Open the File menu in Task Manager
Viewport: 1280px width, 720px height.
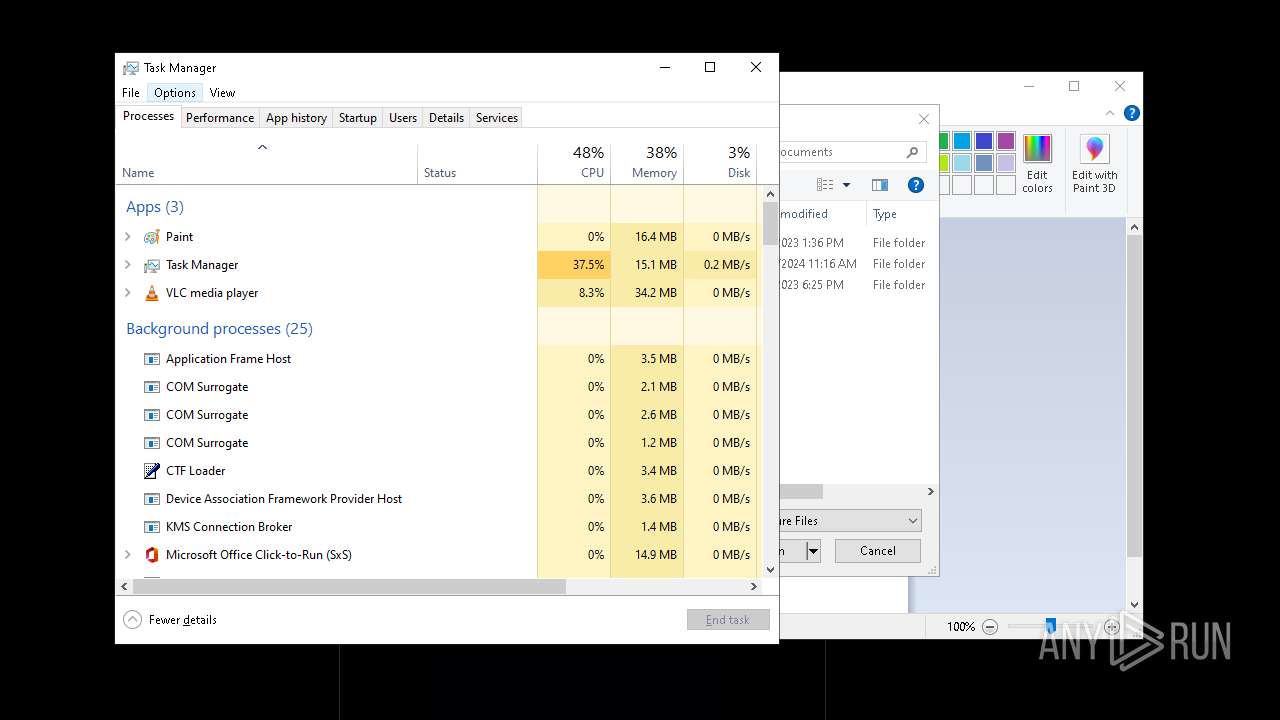click(x=131, y=93)
